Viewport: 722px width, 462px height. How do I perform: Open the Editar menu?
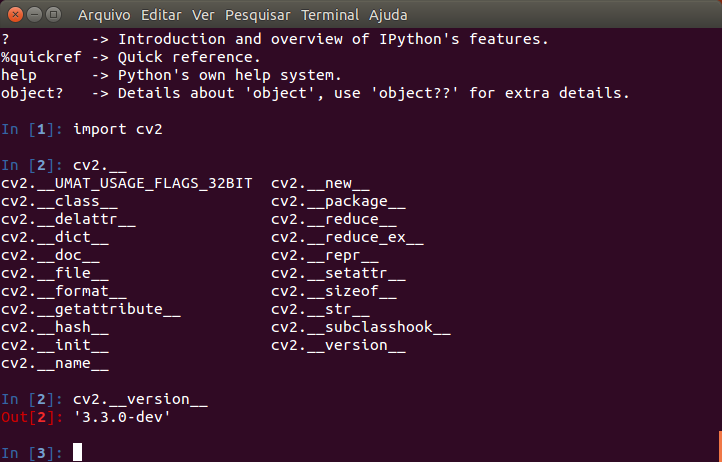(161, 15)
